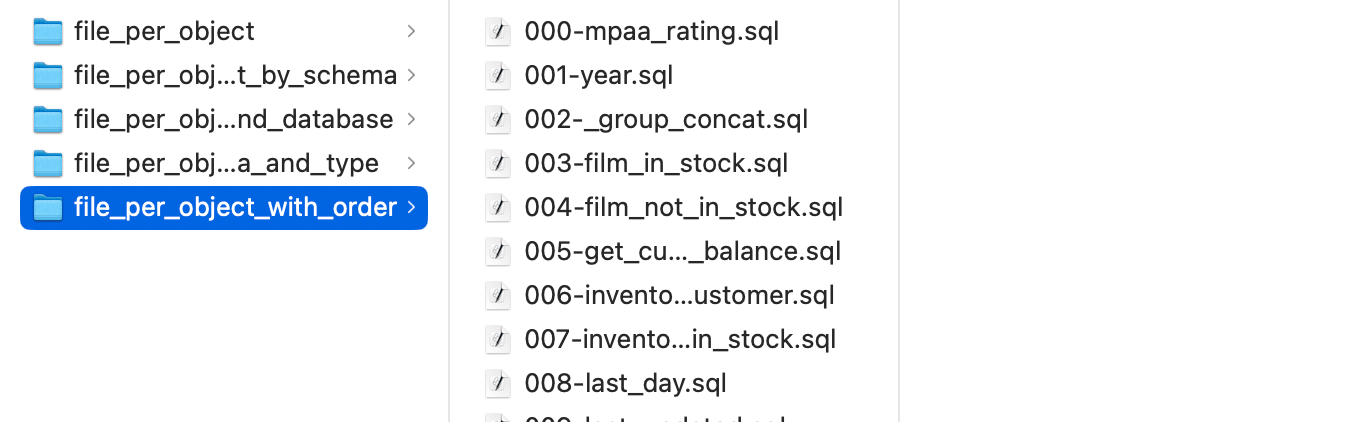Select folder name ending in a_and_type
The image size is (1348, 422).
[x=226, y=164]
